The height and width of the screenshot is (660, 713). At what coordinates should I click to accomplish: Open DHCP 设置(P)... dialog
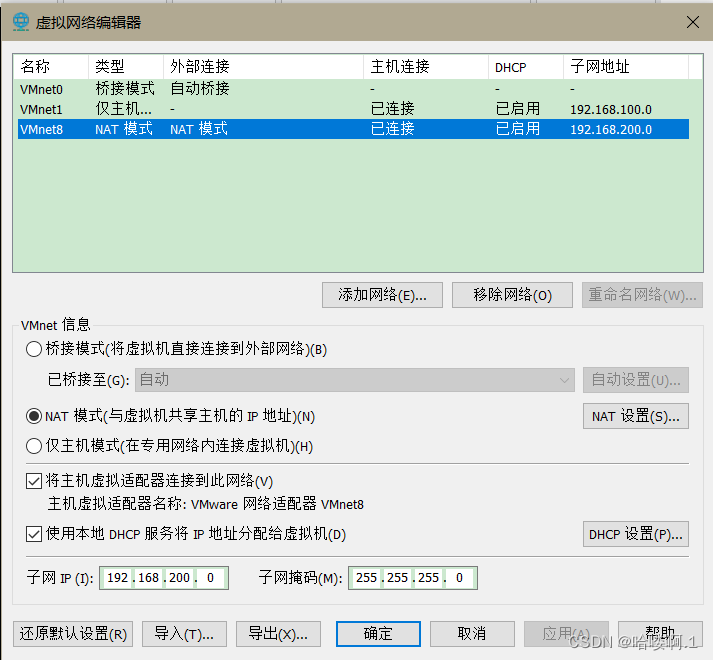pyautogui.click(x=636, y=534)
